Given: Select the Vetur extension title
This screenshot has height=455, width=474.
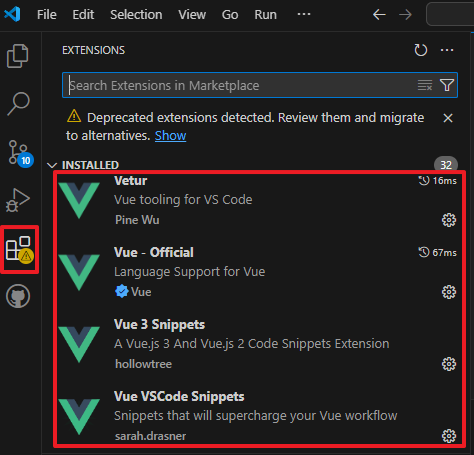Looking at the screenshot, I should coord(130,181).
